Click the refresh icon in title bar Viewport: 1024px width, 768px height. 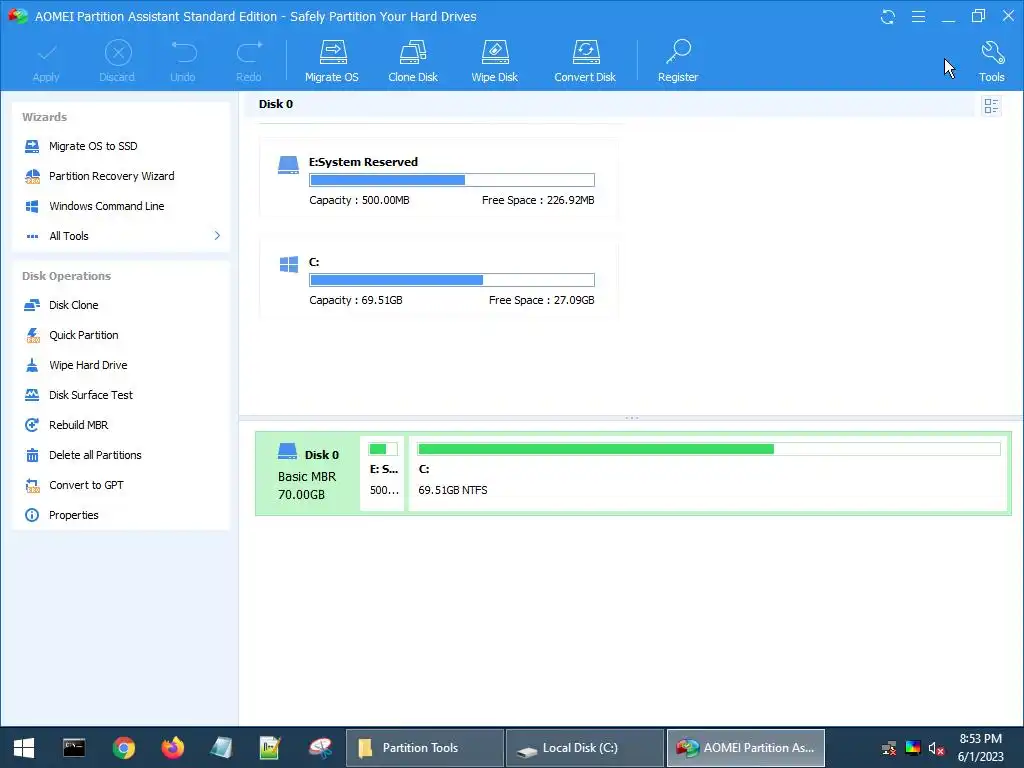point(888,16)
